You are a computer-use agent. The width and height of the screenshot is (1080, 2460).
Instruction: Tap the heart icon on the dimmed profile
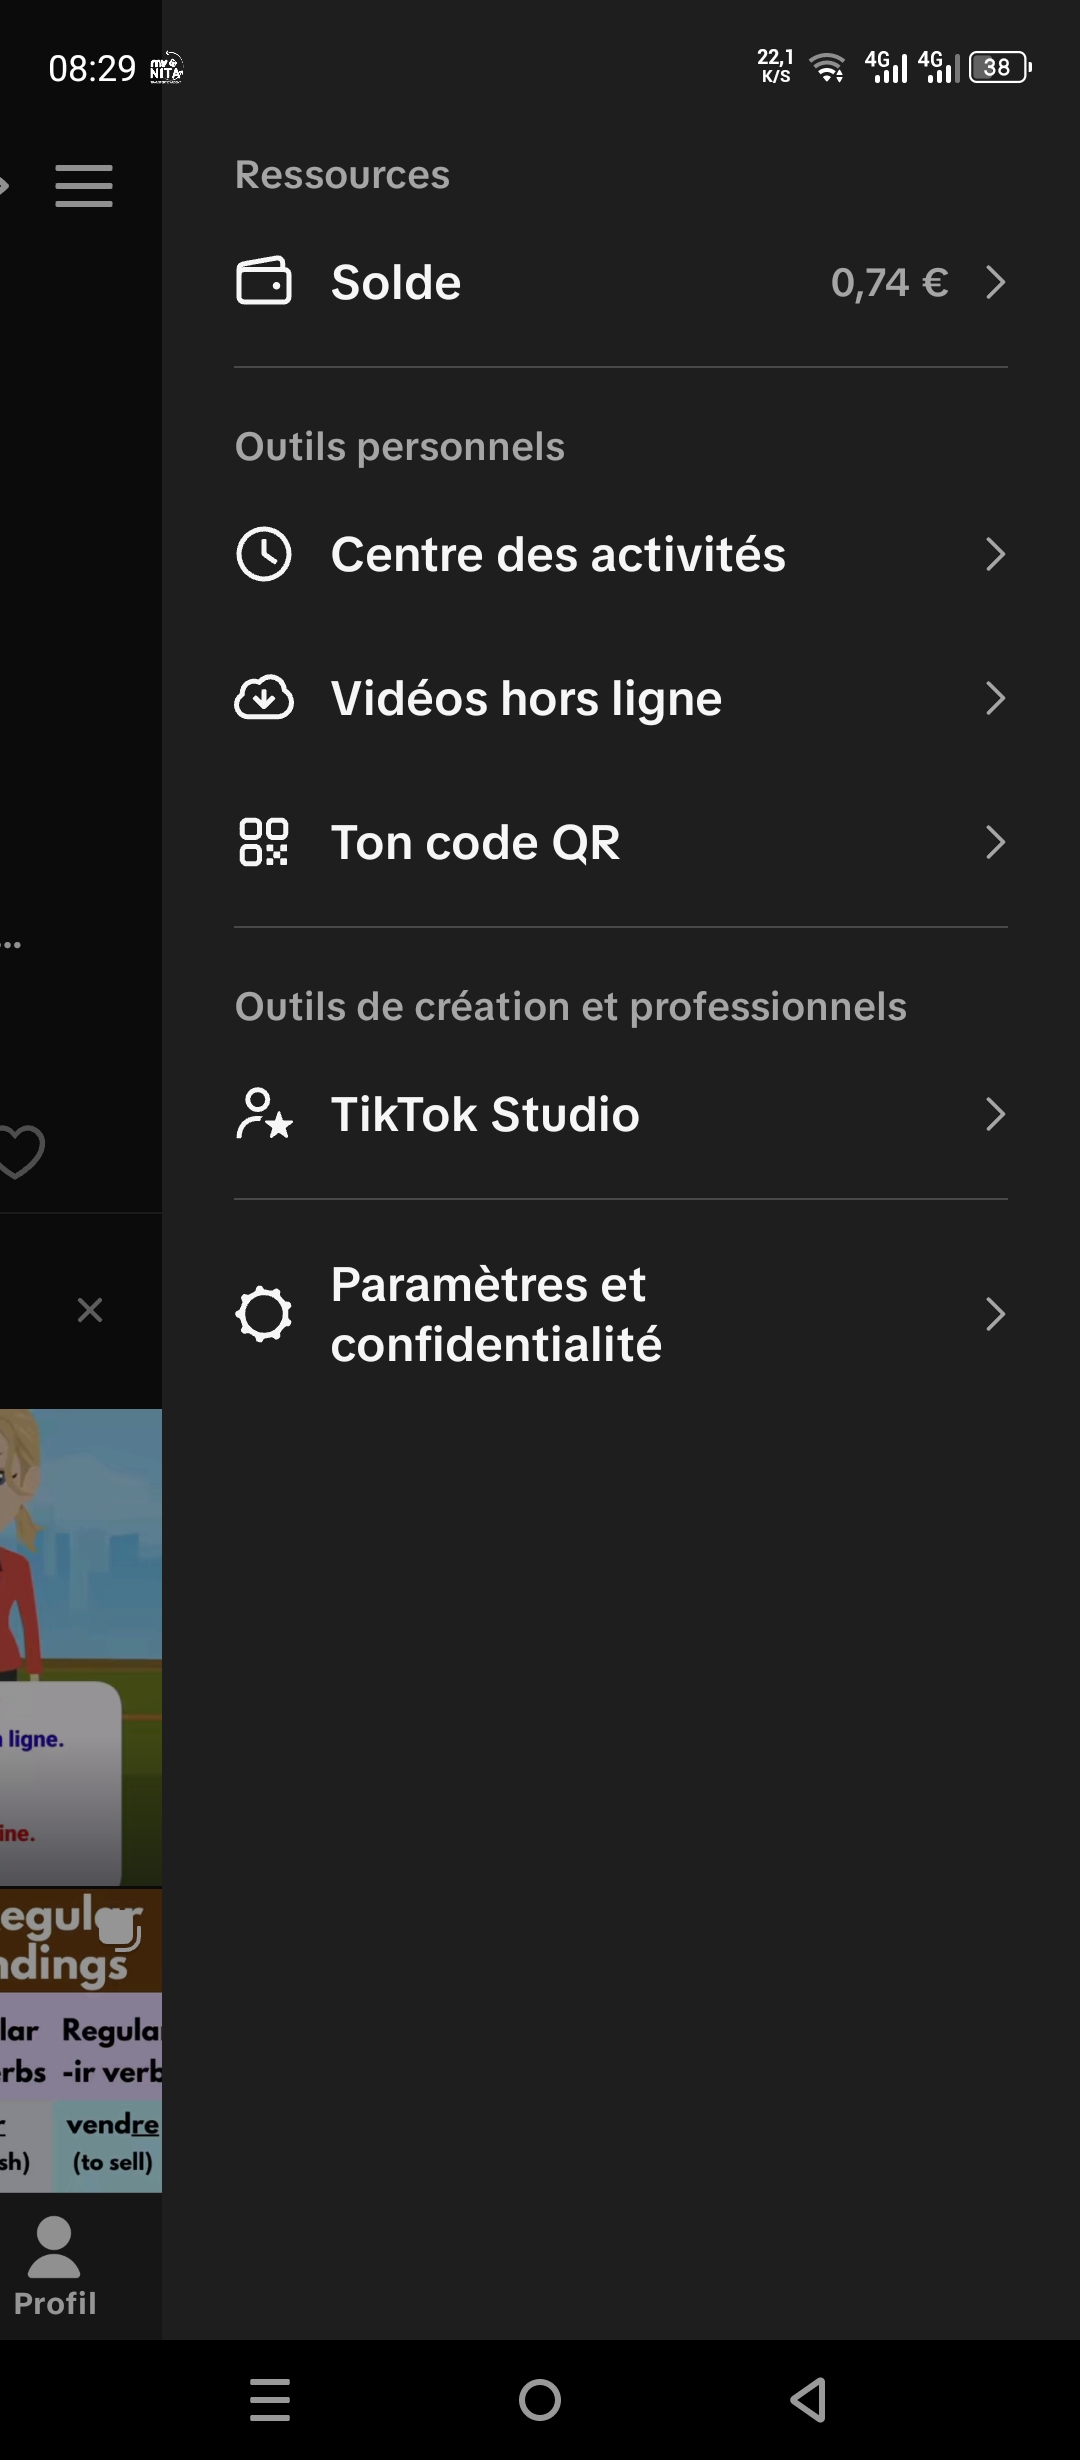[20, 1152]
